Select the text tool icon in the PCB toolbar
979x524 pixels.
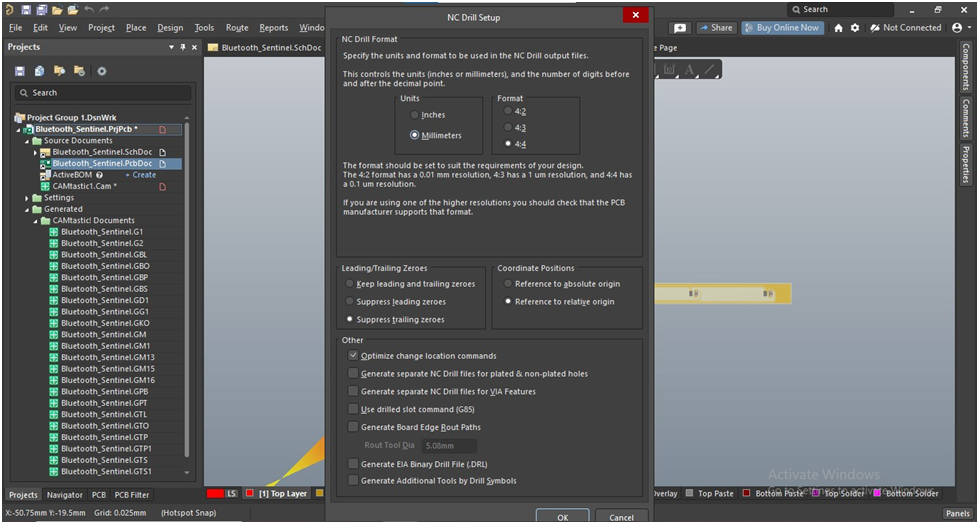tap(689, 70)
